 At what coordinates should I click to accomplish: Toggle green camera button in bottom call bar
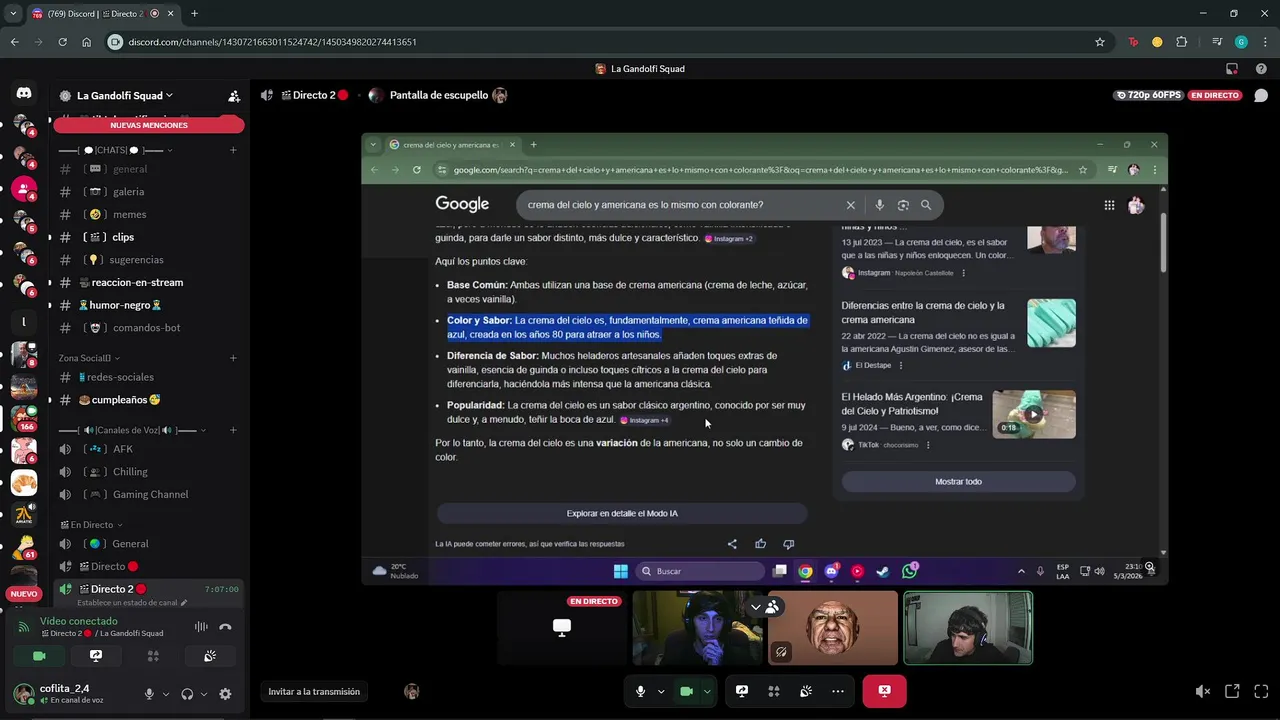click(686, 691)
